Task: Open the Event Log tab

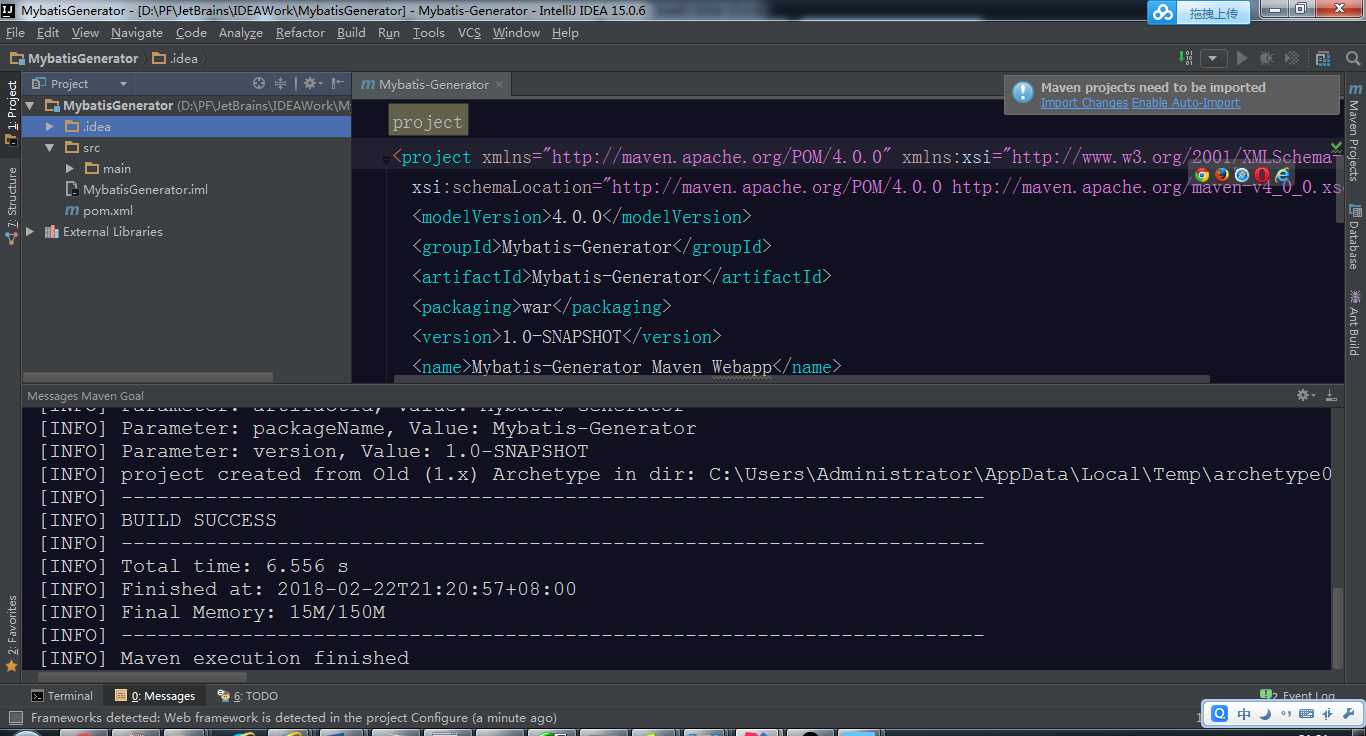Action: 1298,695
